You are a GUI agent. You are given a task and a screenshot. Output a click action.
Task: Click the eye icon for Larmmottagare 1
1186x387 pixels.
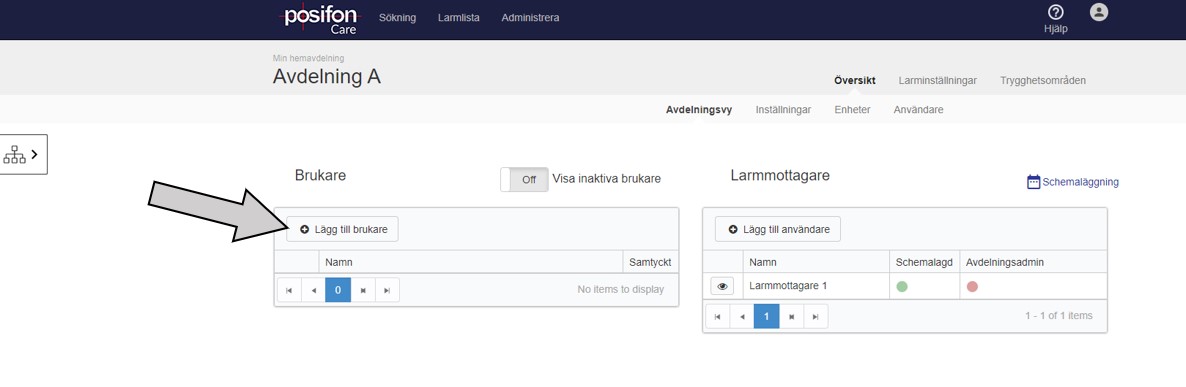[x=722, y=286]
